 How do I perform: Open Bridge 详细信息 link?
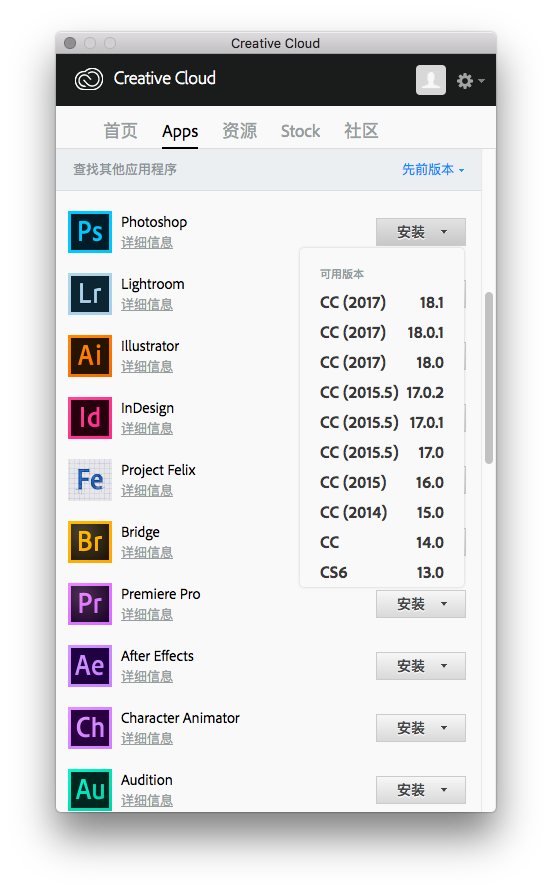click(x=147, y=553)
